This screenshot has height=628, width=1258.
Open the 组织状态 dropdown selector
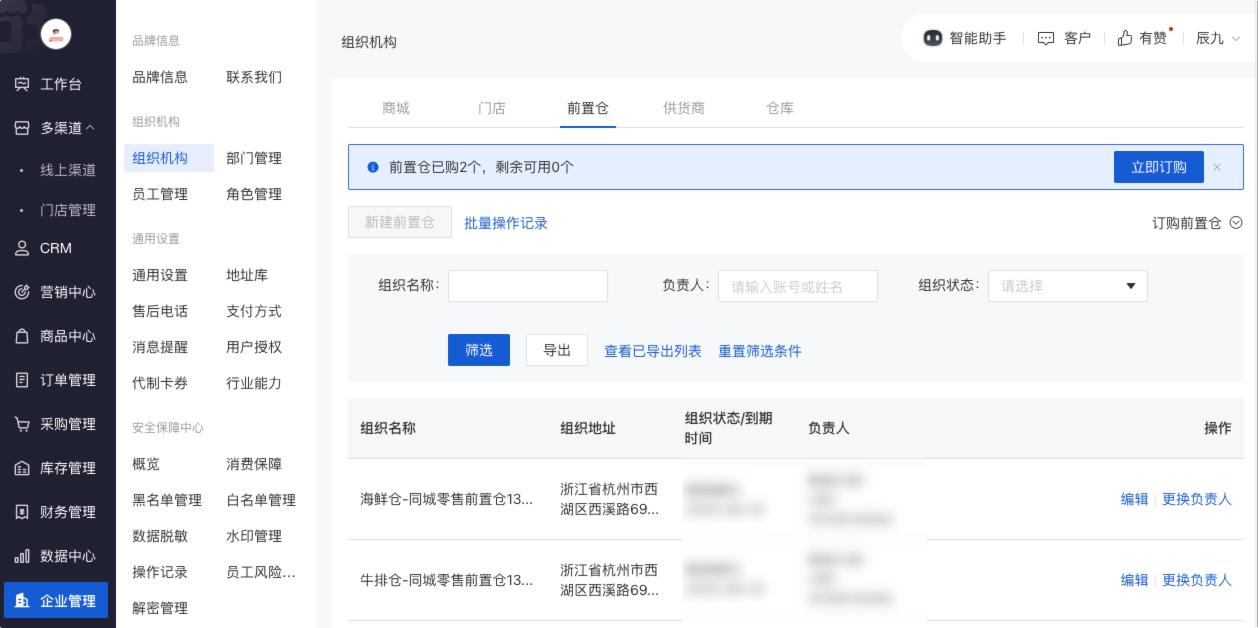(1067, 286)
